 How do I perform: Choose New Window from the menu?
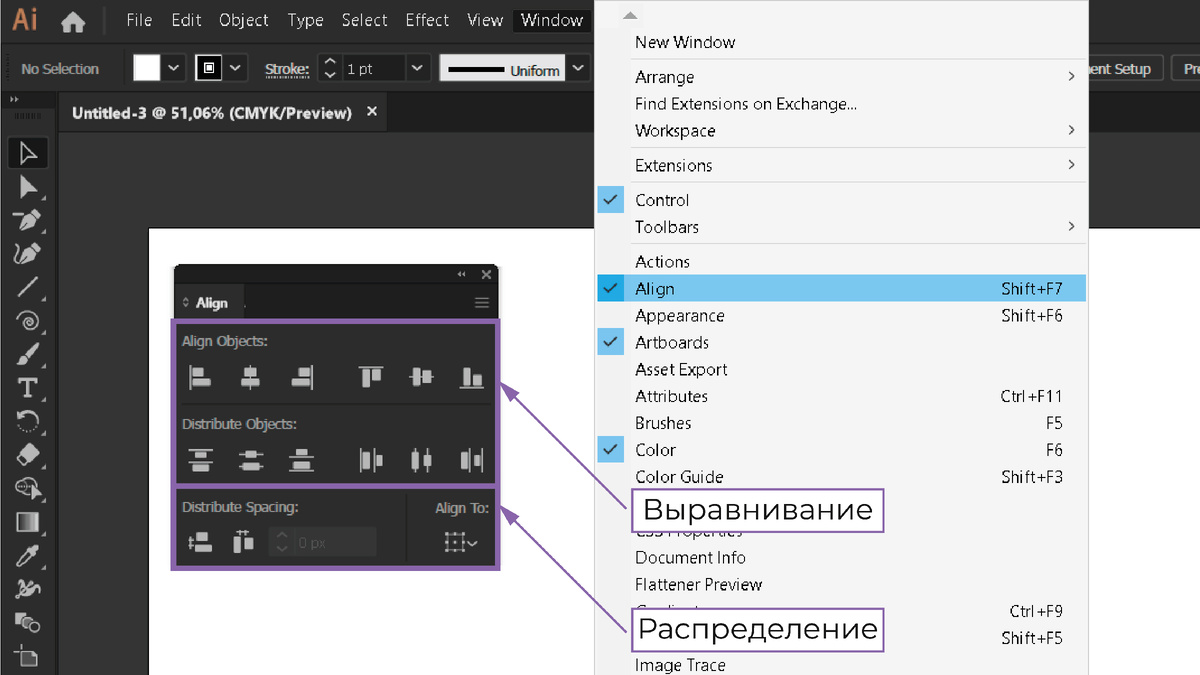[x=684, y=42]
